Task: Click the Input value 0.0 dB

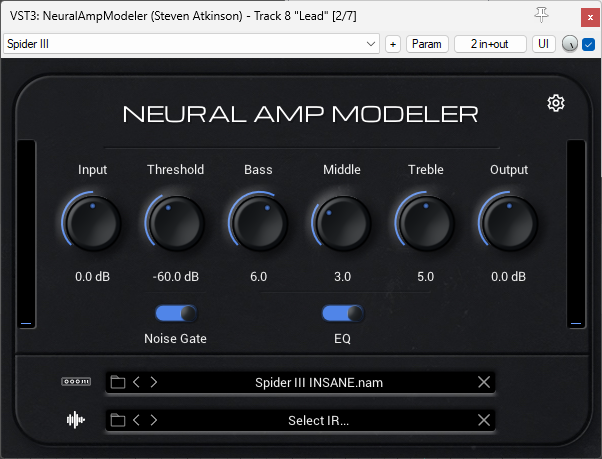Action: tap(92, 277)
